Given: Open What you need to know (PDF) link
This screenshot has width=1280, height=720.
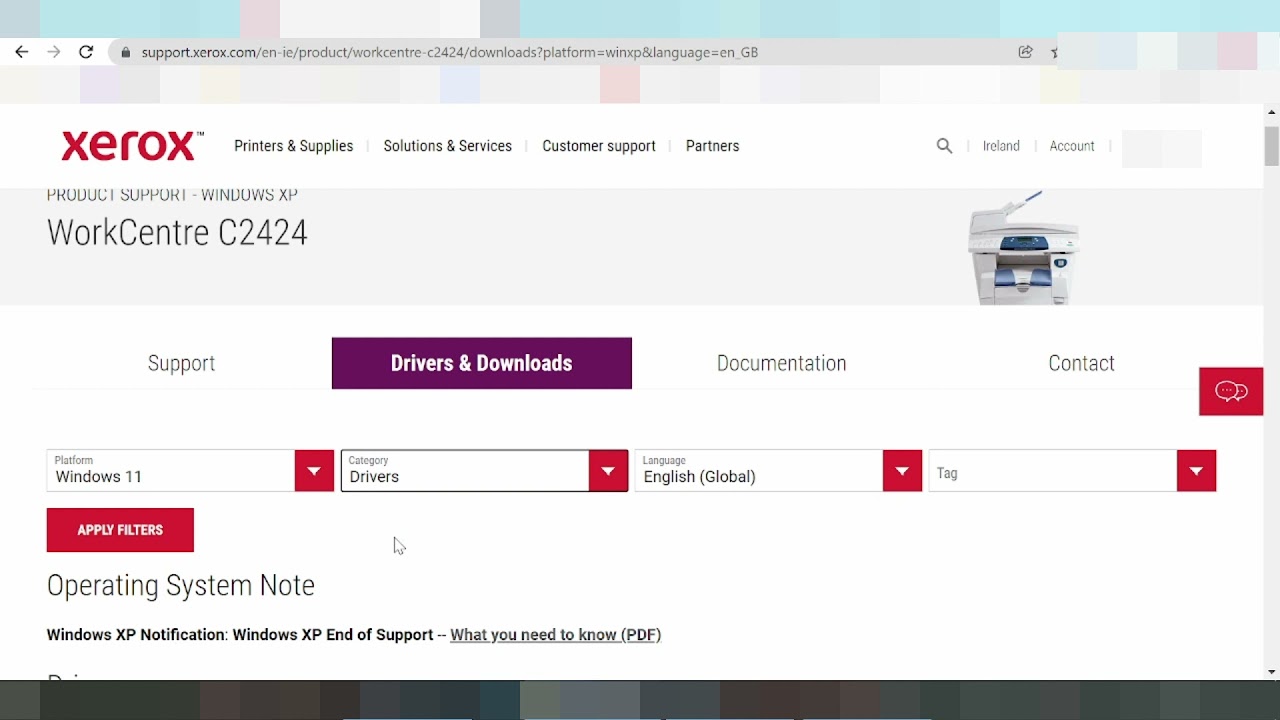Looking at the screenshot, I should tap(555, 635).
